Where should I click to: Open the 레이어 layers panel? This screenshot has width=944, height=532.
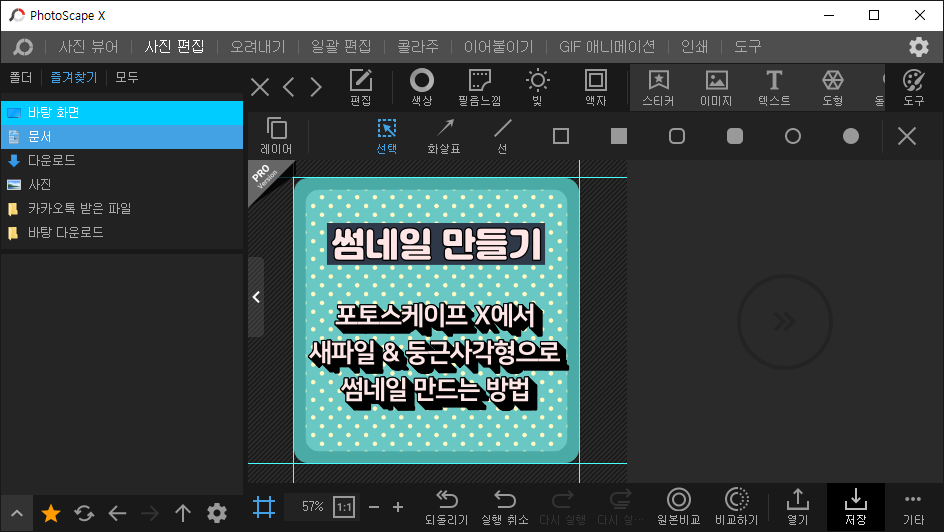coord(276,136)
